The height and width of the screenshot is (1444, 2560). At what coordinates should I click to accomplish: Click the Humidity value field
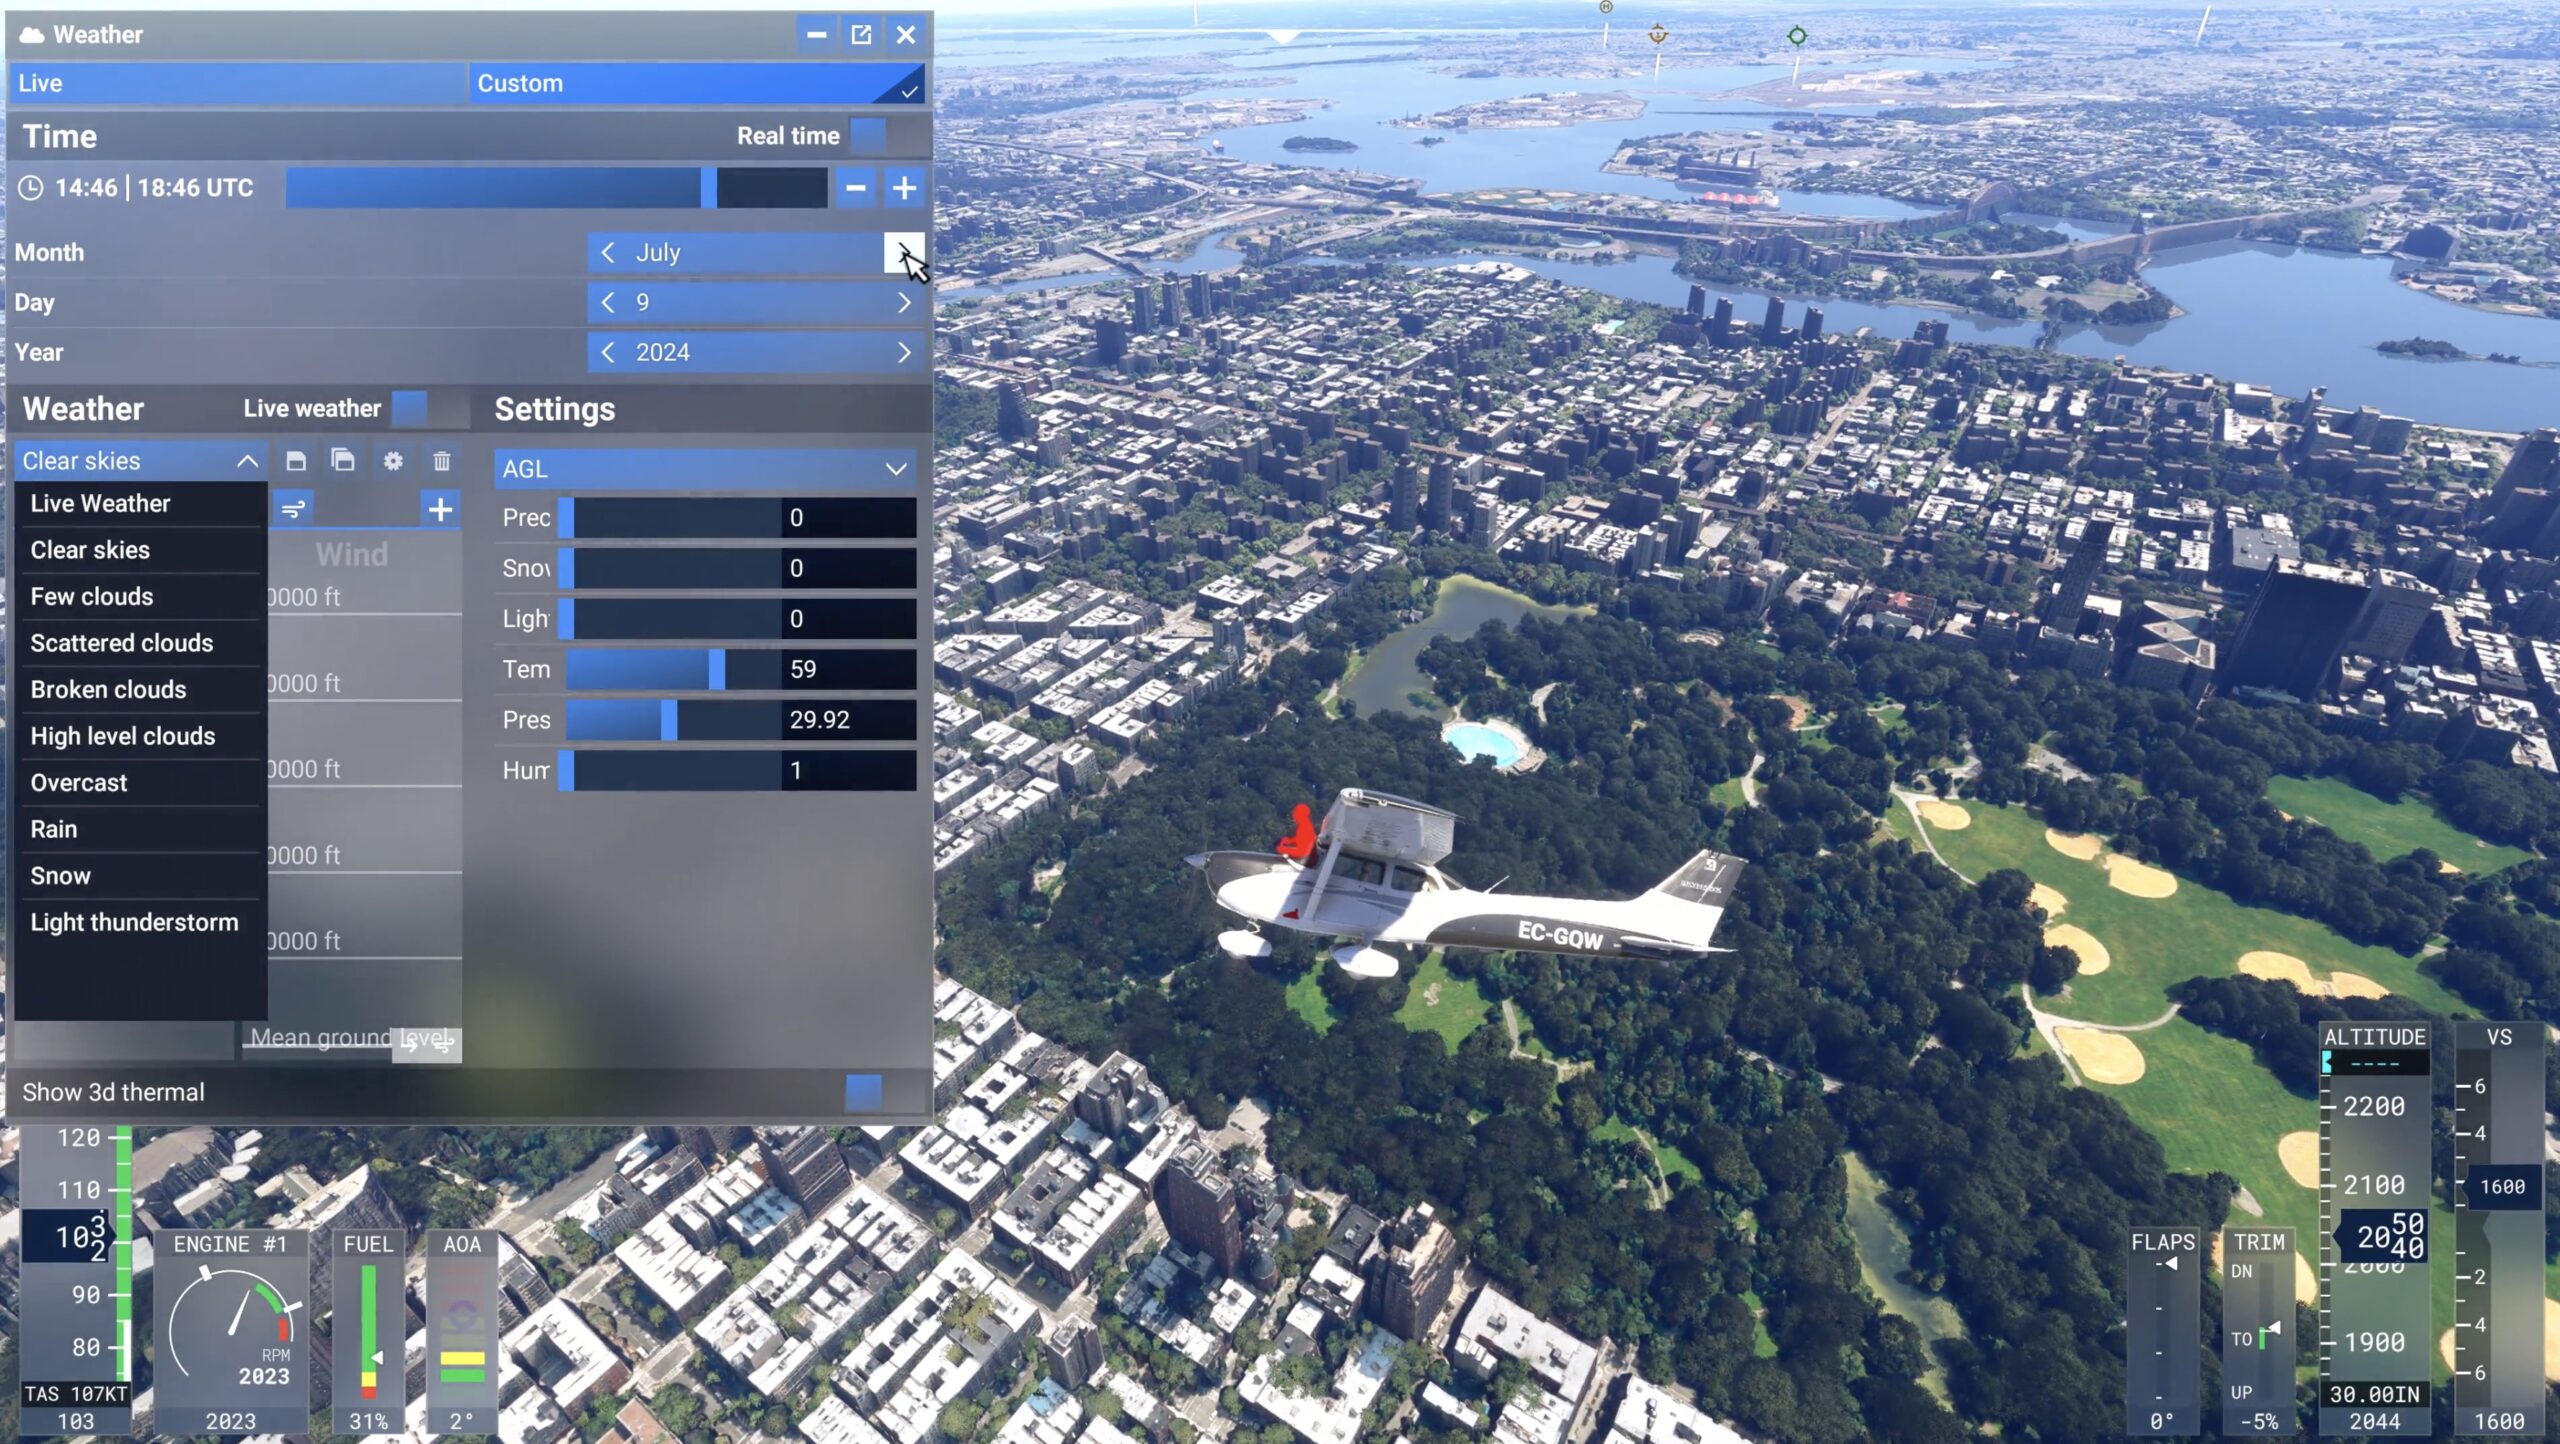[848, 771]
